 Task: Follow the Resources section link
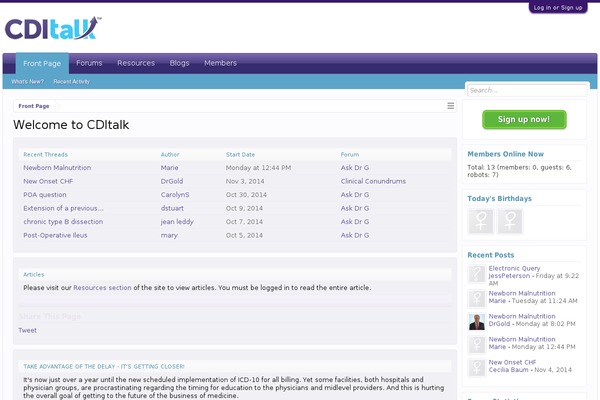[x=102, y=287]
